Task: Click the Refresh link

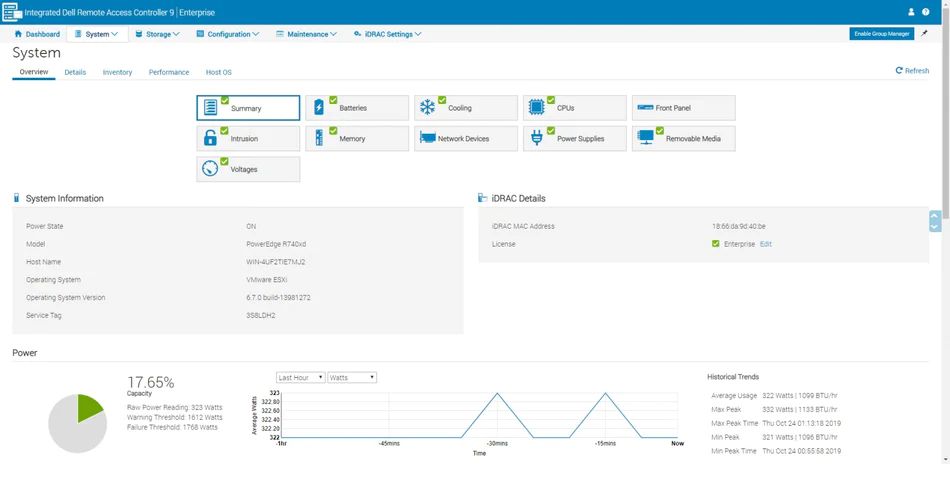Action: coord(912,71)
